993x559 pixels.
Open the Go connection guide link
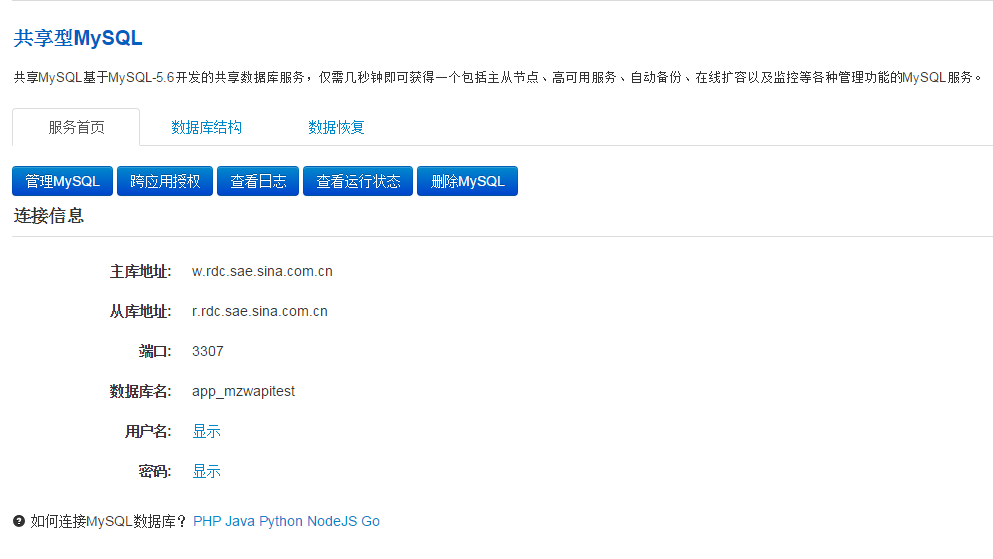pos(370,521)
